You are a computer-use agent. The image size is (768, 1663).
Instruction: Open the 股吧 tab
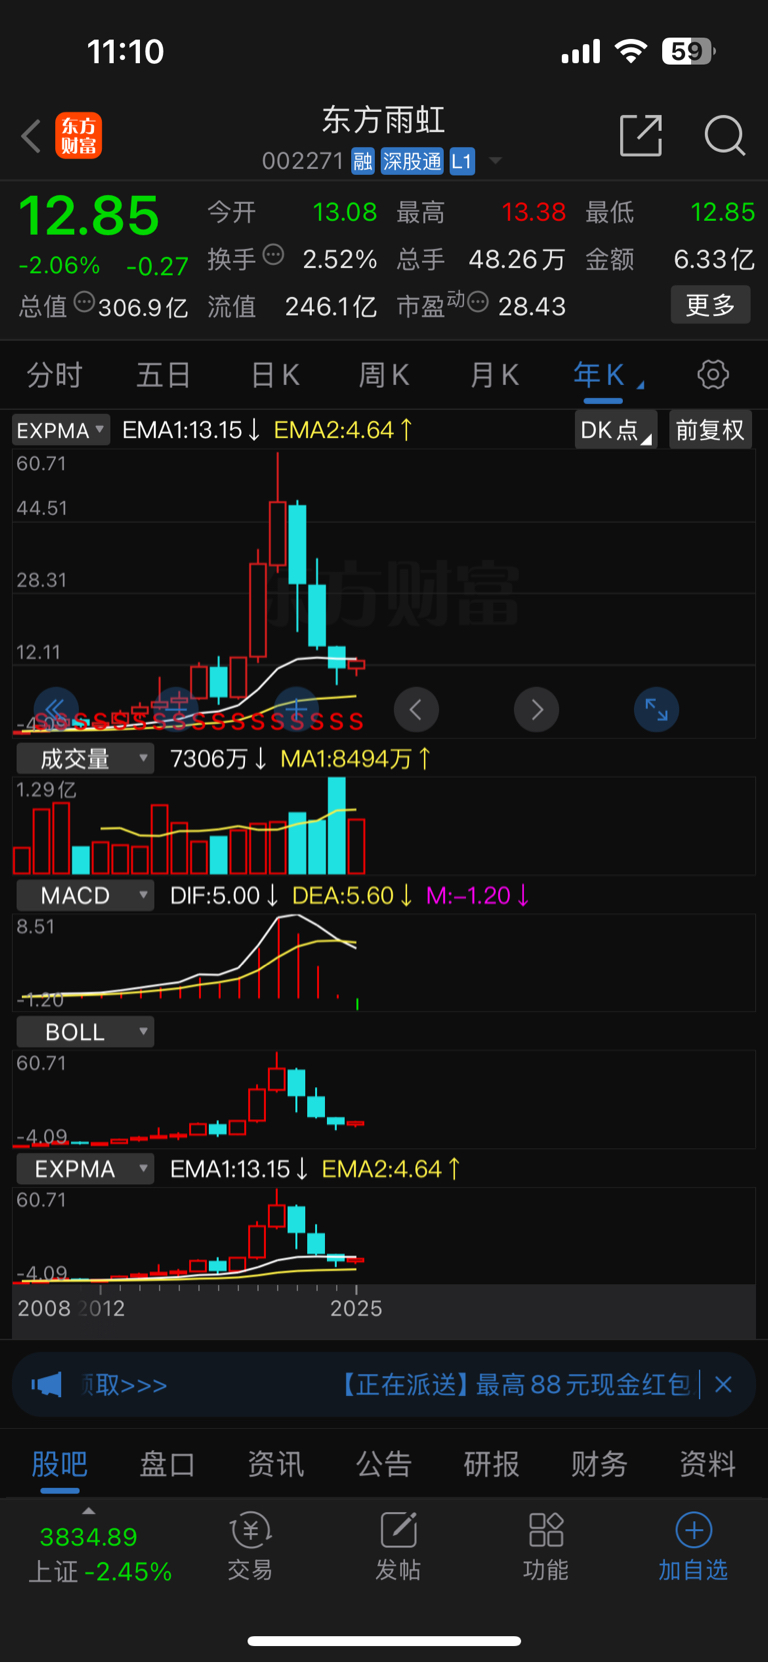click(60, 1464)
